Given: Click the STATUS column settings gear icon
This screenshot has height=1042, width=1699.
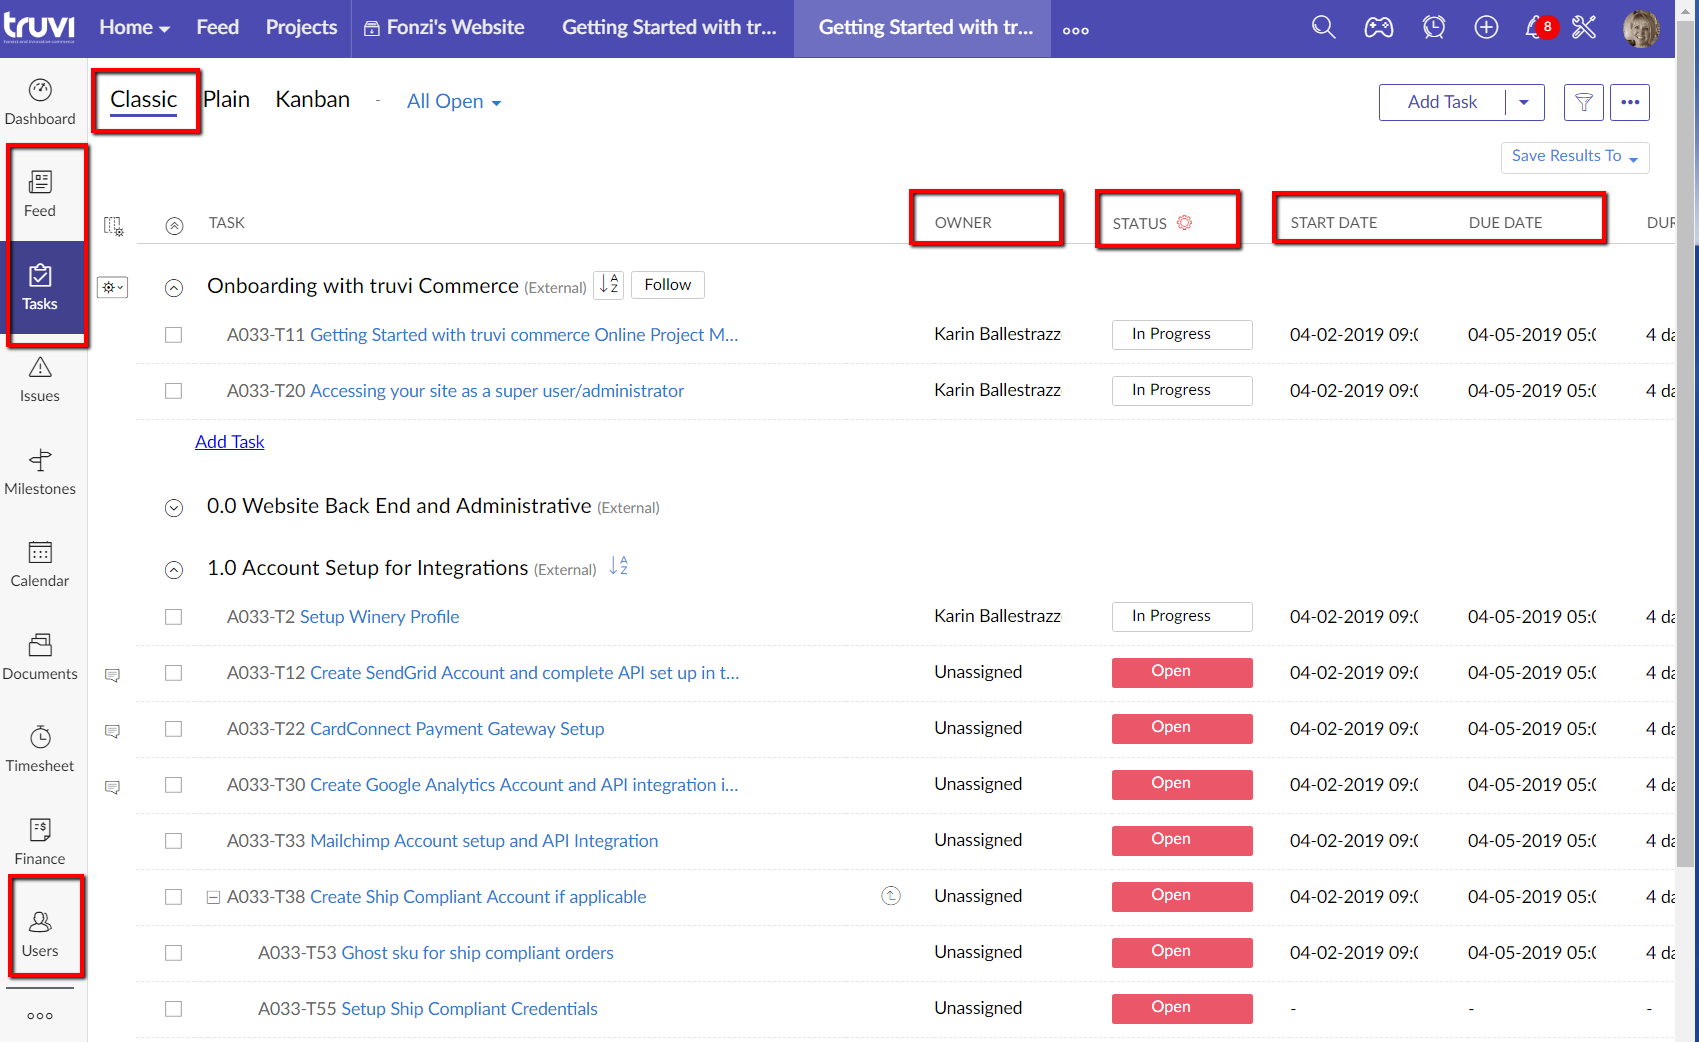Looking at the screenshot, I should coord(1185,223).
